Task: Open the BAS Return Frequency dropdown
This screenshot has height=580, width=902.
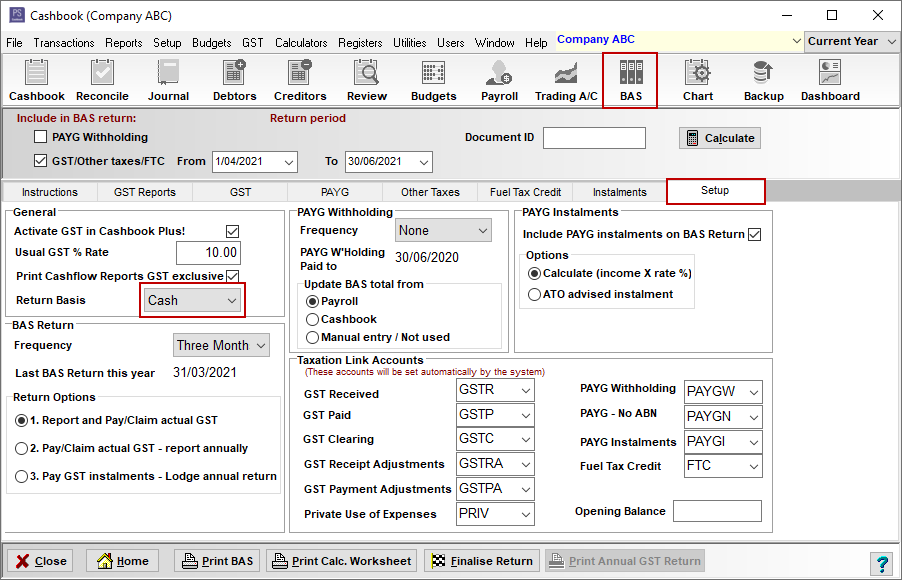Action: [221, 345]
